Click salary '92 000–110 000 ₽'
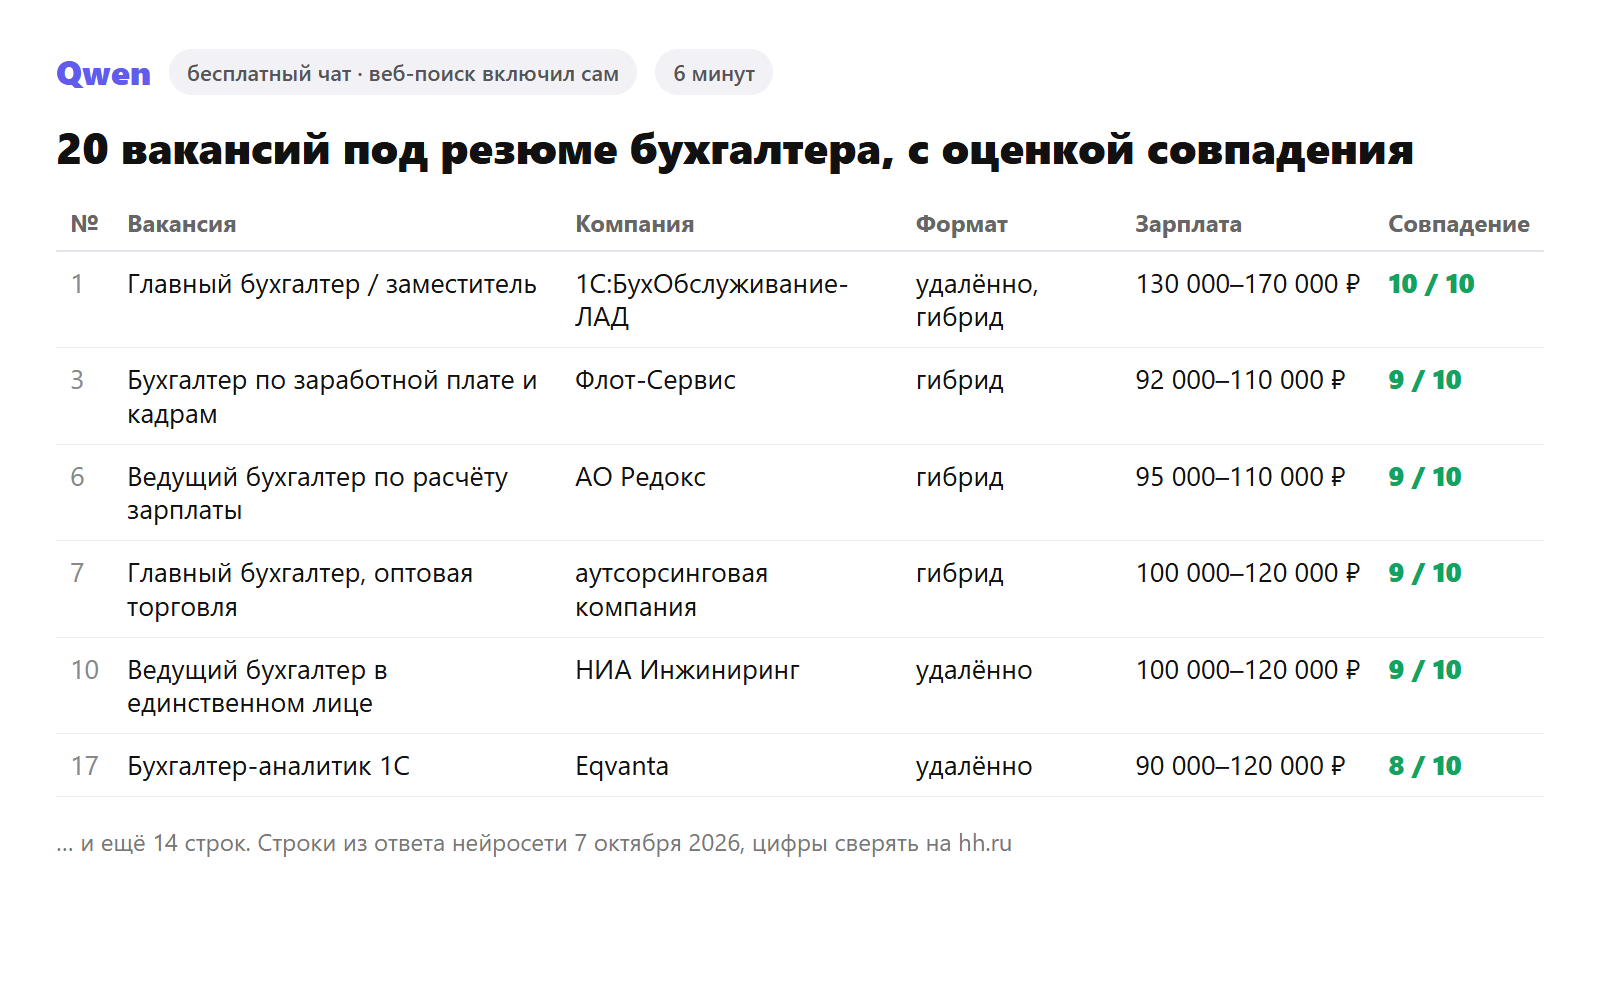Screen dimensions: 1600x1000 point(1240,380)
